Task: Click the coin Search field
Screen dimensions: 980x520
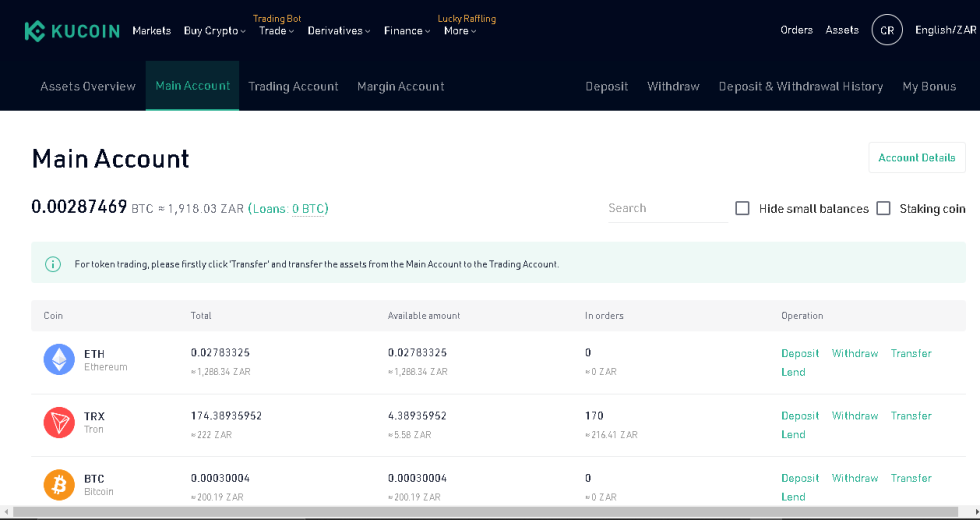Action: [x=668, y=208]
